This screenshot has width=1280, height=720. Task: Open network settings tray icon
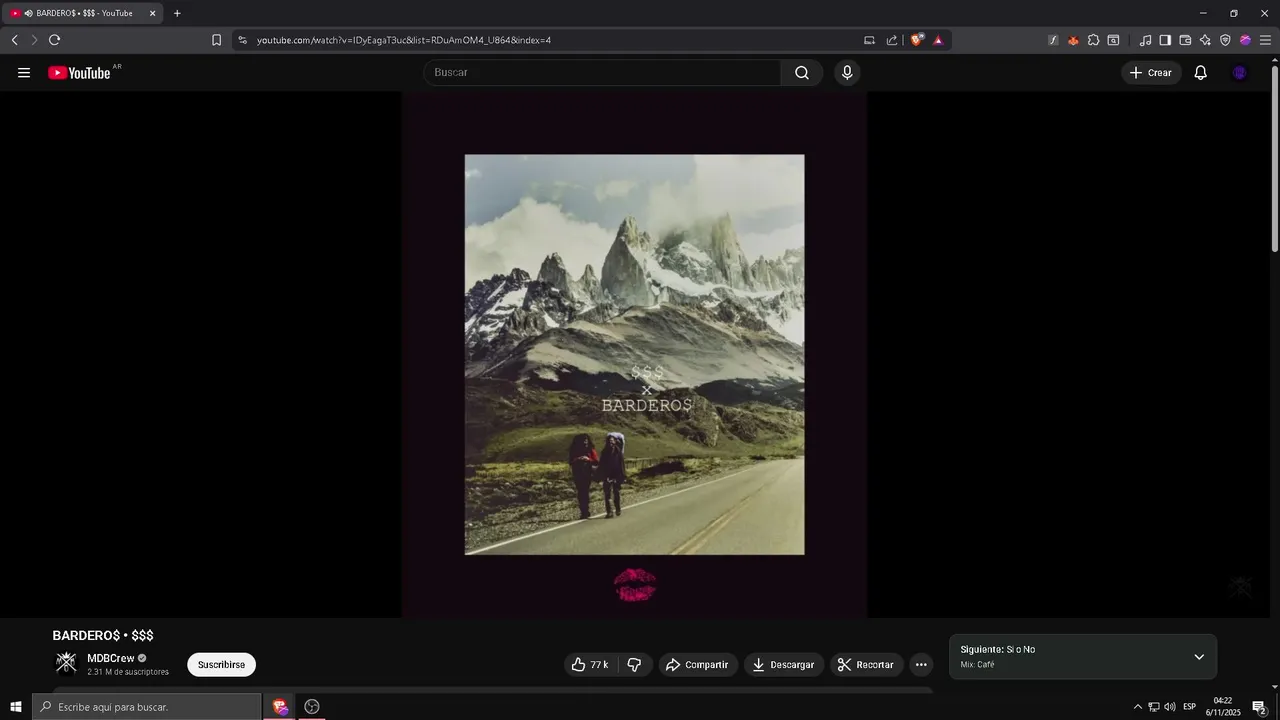tap(1153, 707)
